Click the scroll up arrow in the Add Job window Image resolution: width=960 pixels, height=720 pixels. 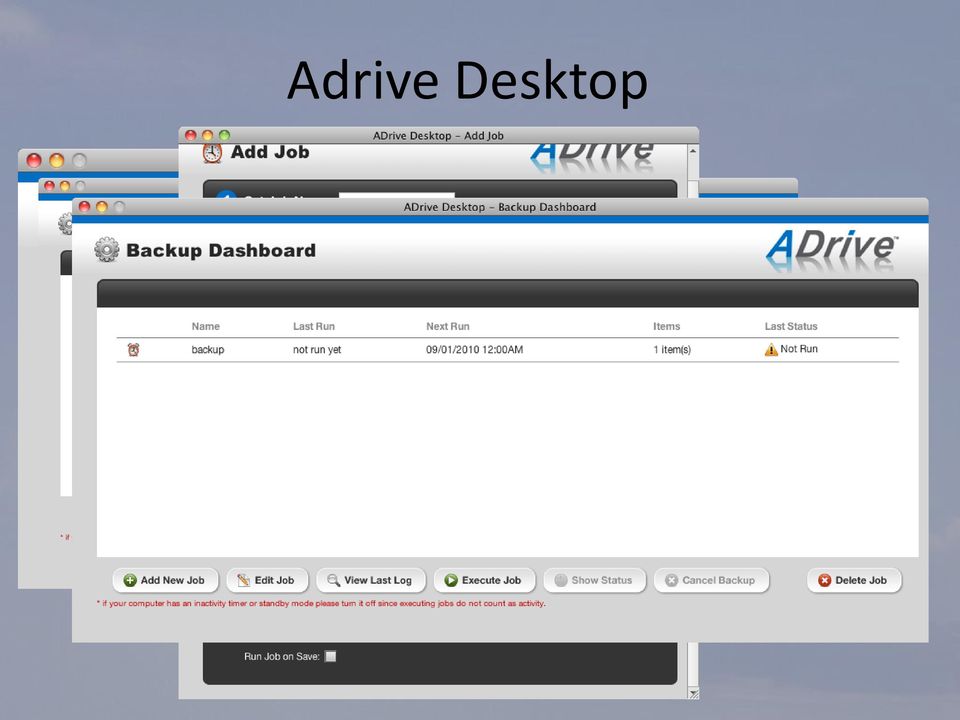click(692, 151)
